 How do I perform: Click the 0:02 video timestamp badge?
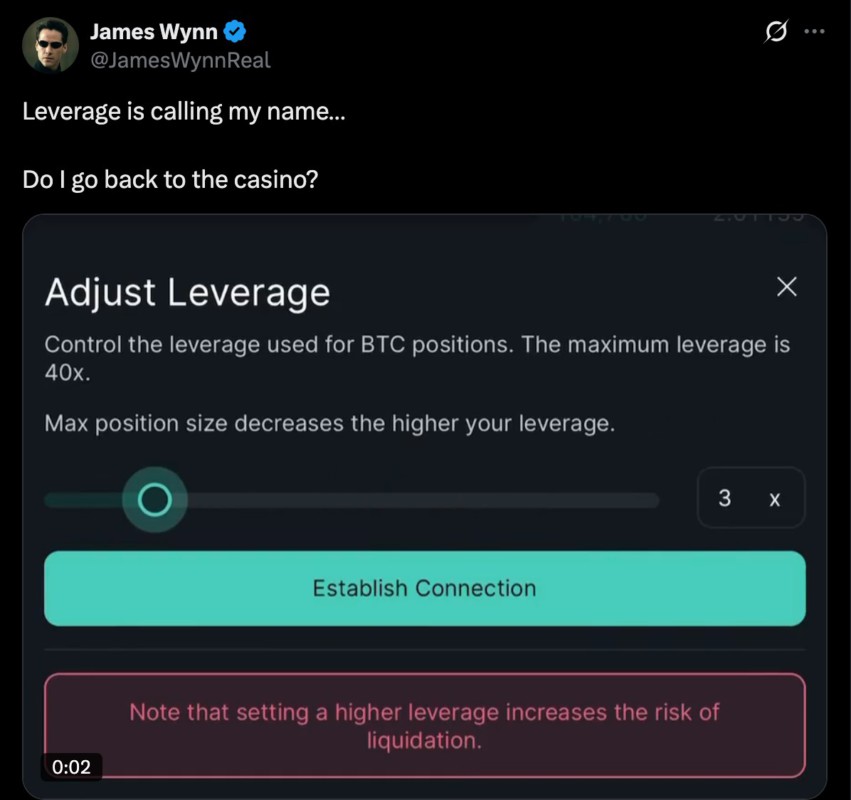pyautogui.click(x=71, y=767)
